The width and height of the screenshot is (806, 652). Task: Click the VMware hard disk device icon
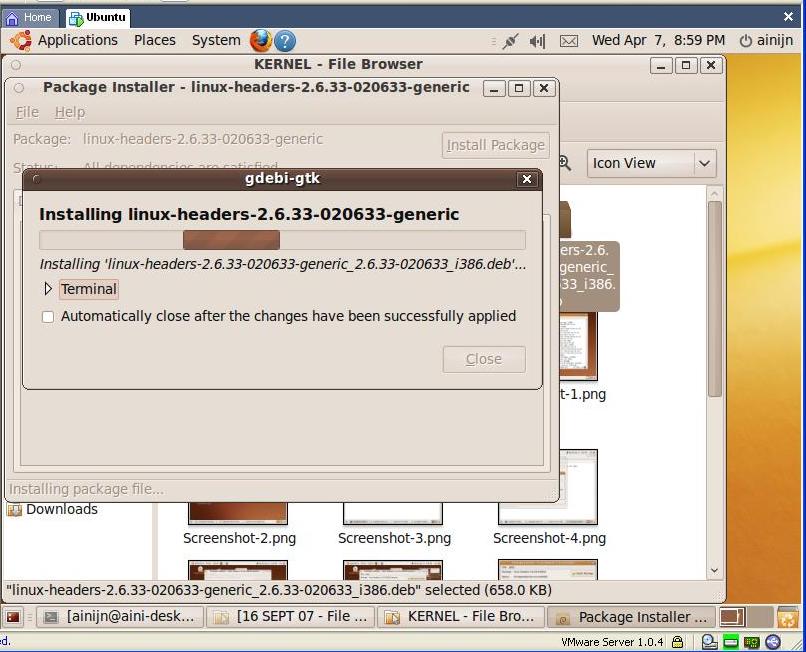click(x=709, y=642)
